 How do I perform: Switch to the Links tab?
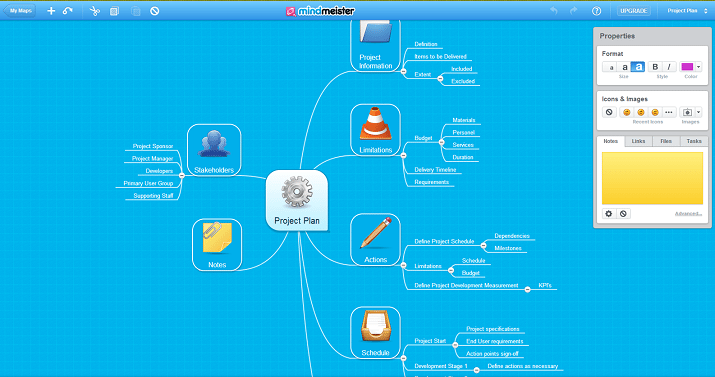click(638, 141)
